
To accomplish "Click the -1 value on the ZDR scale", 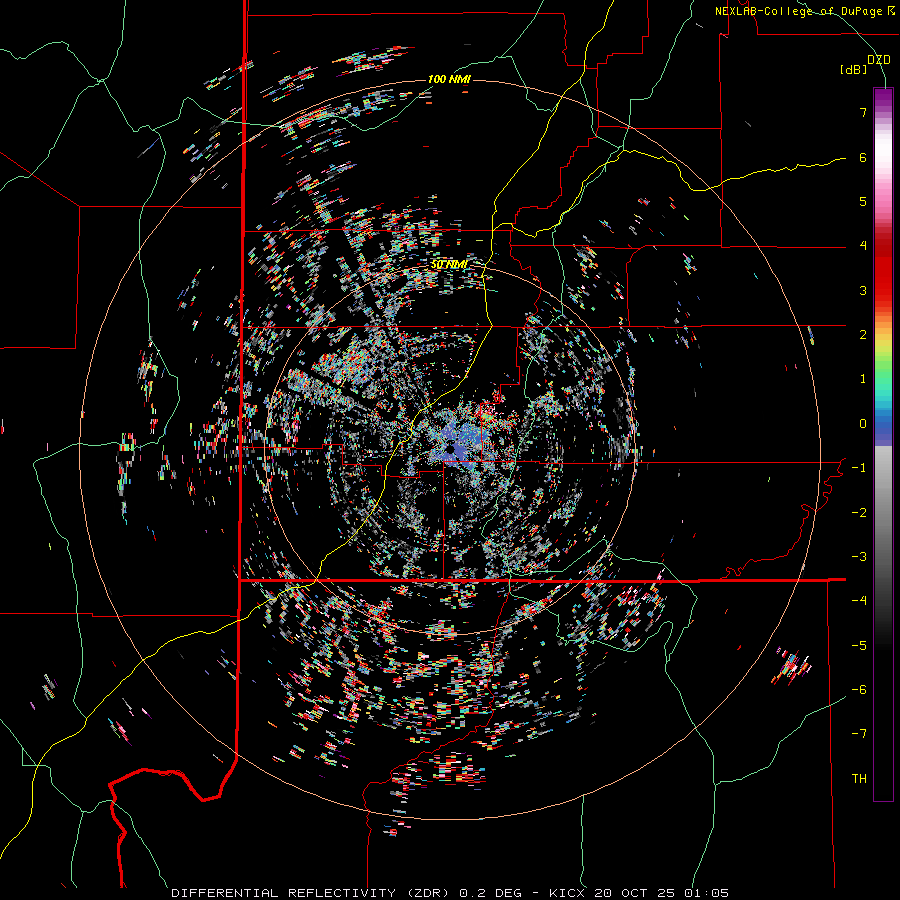I will [859, 468].
